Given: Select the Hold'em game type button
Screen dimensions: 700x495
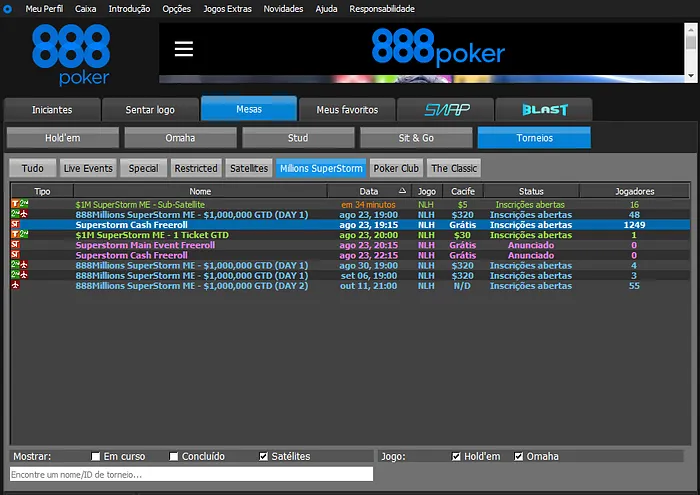Looking at the screenshot, I should pos(62,137).
